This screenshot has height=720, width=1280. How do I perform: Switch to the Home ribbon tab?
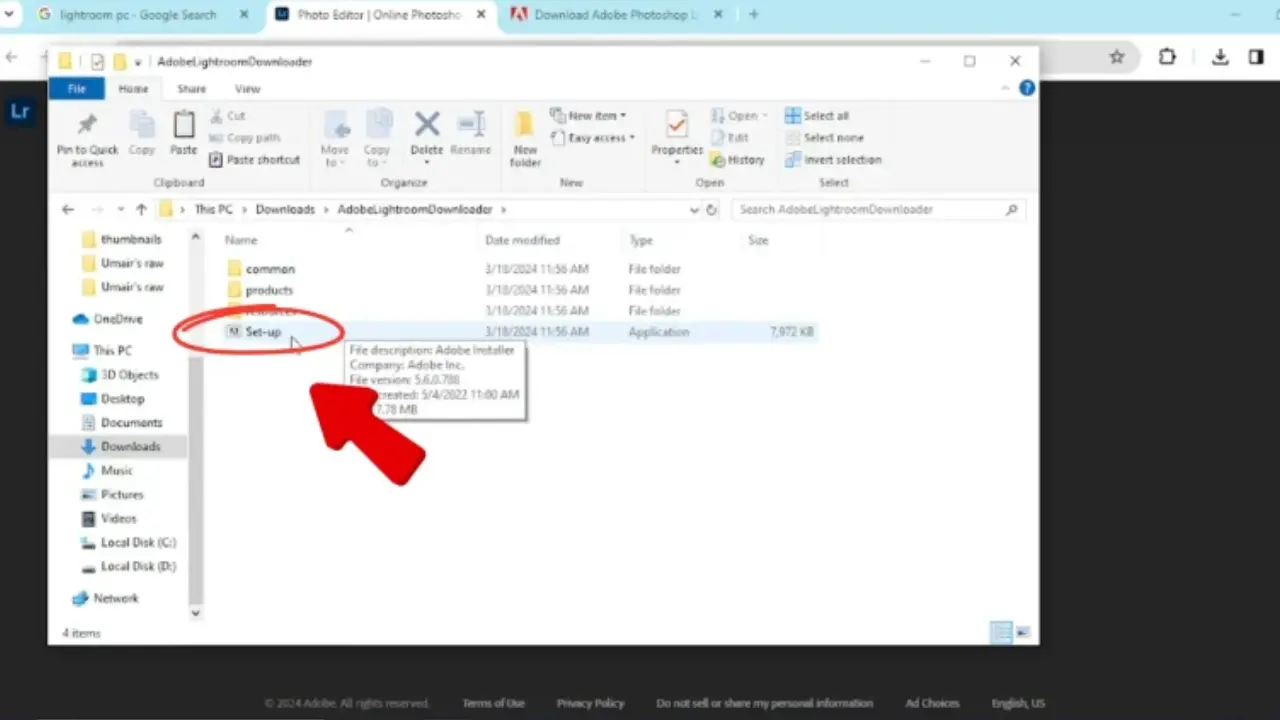click(133, 89)
